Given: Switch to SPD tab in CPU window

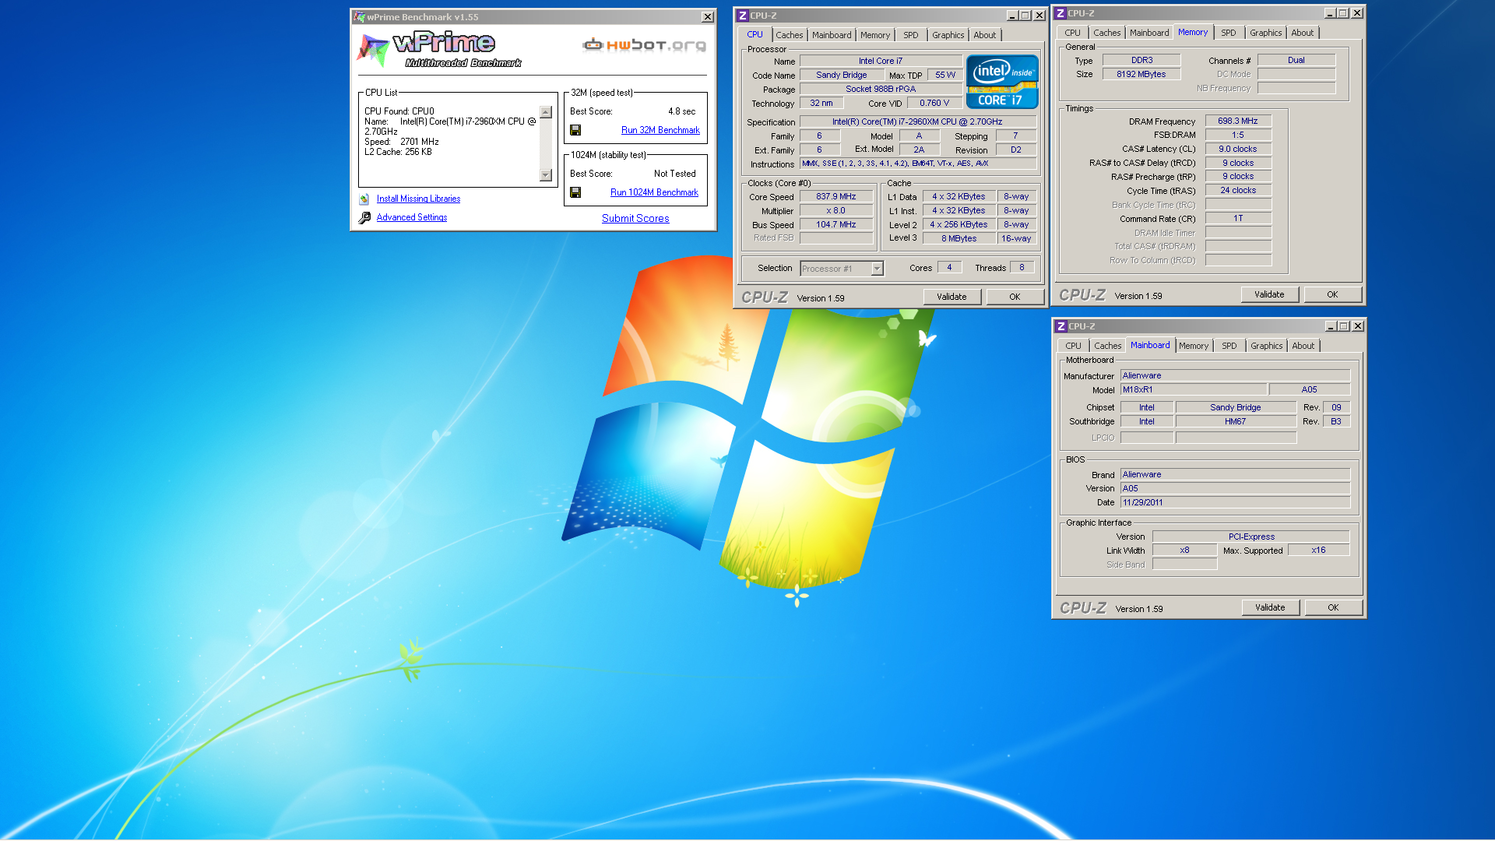Looking at the screenshot, I should pyautogui.click(x=910, y=35).
